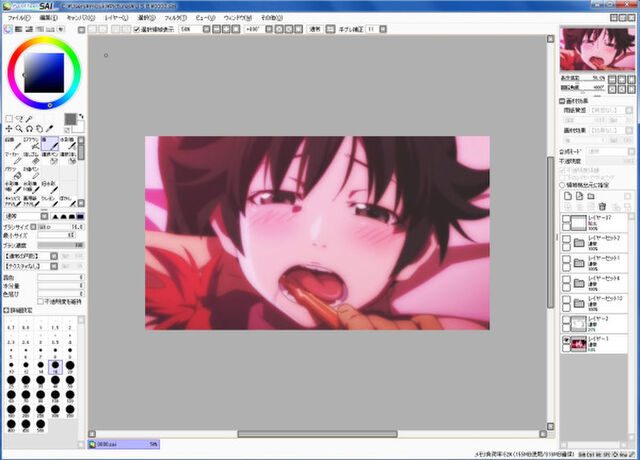The height and width of the screenshot is (460, 640).
Task: Open the brush blend mode 通常 dropdown
Action: (x=26, y=216)
